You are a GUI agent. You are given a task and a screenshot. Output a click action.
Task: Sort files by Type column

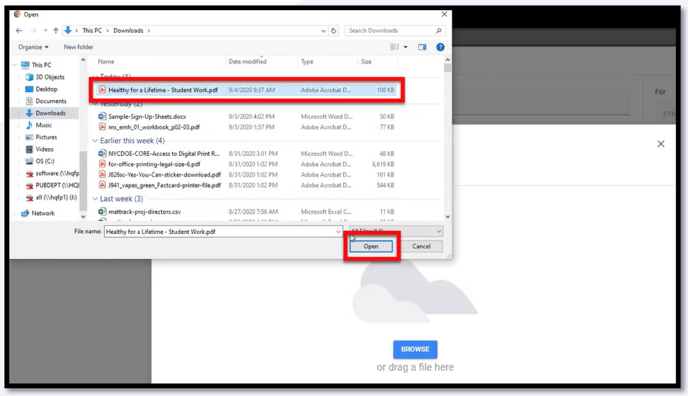click(307, 62)
